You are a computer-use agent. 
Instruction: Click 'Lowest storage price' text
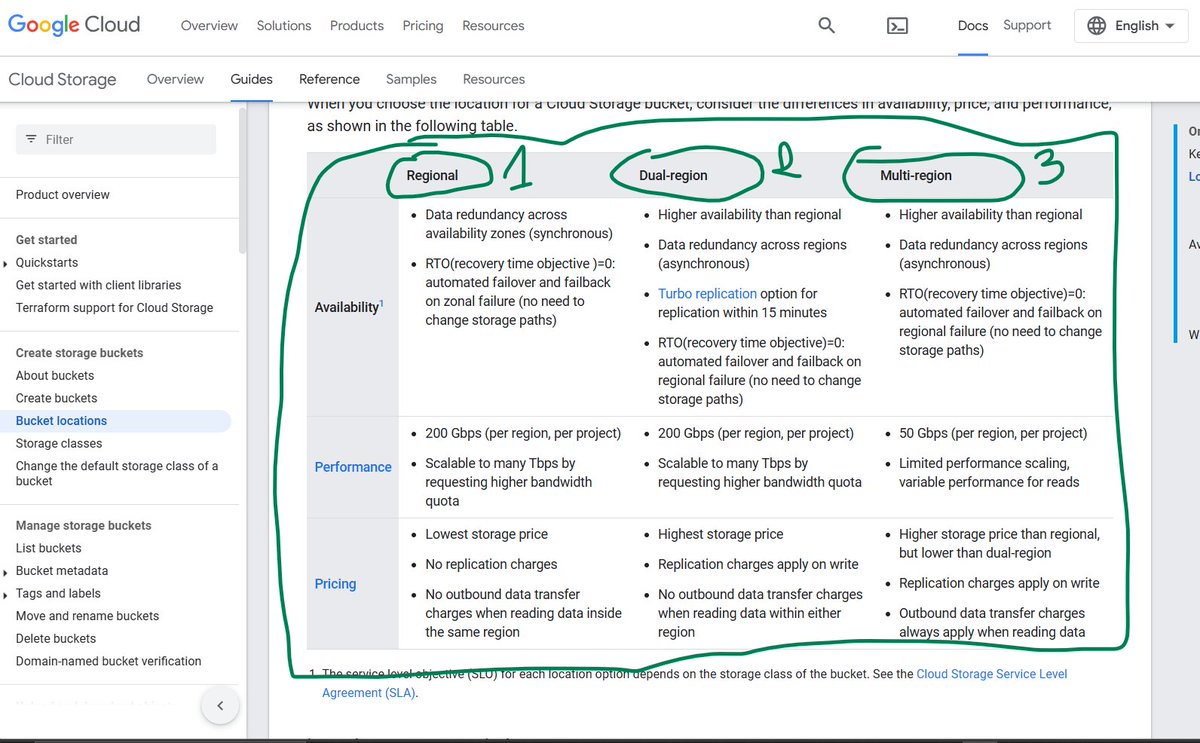click(x=486, y=535)
